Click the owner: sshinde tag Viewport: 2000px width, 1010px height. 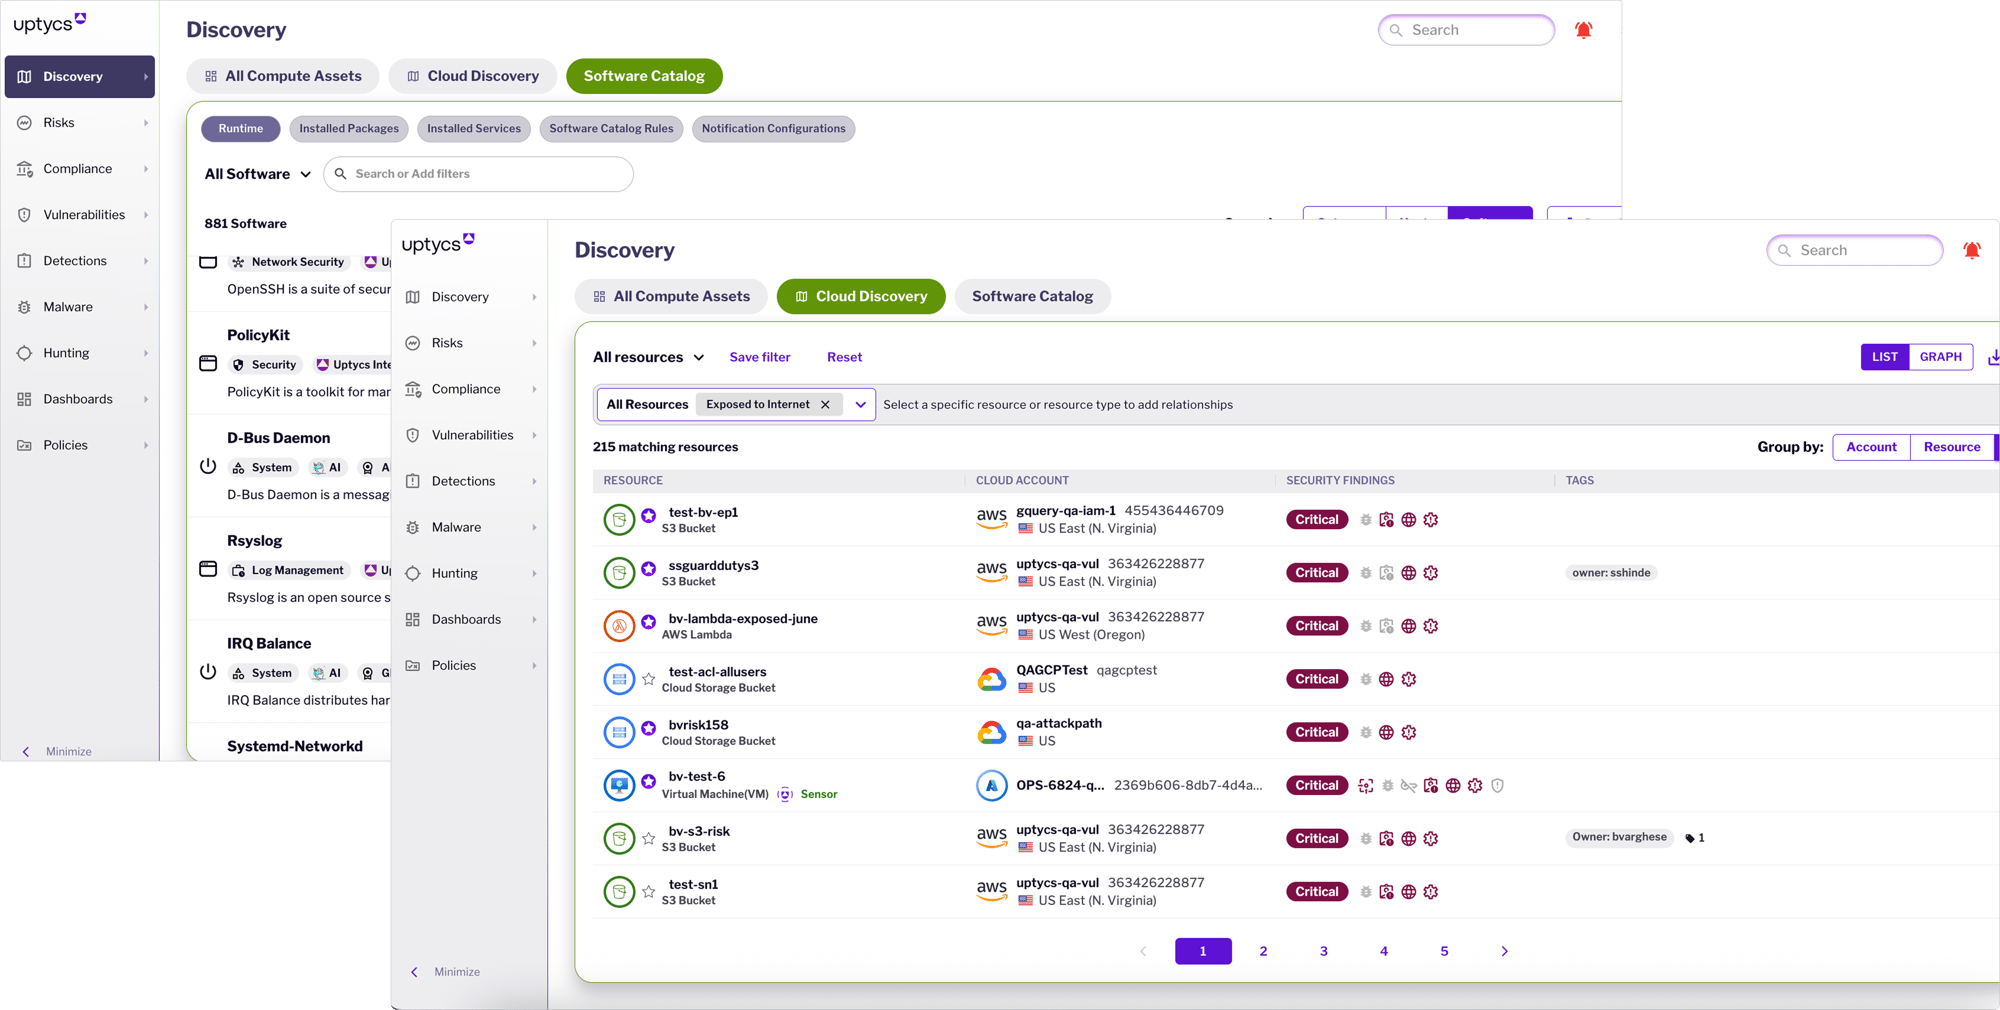[1611, 573]
